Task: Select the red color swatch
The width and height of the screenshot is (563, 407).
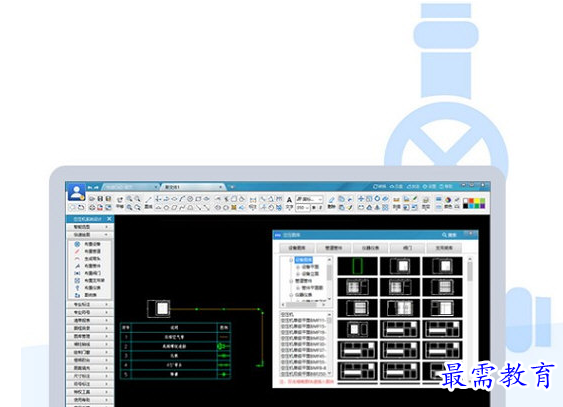Action: click(471, 201)
